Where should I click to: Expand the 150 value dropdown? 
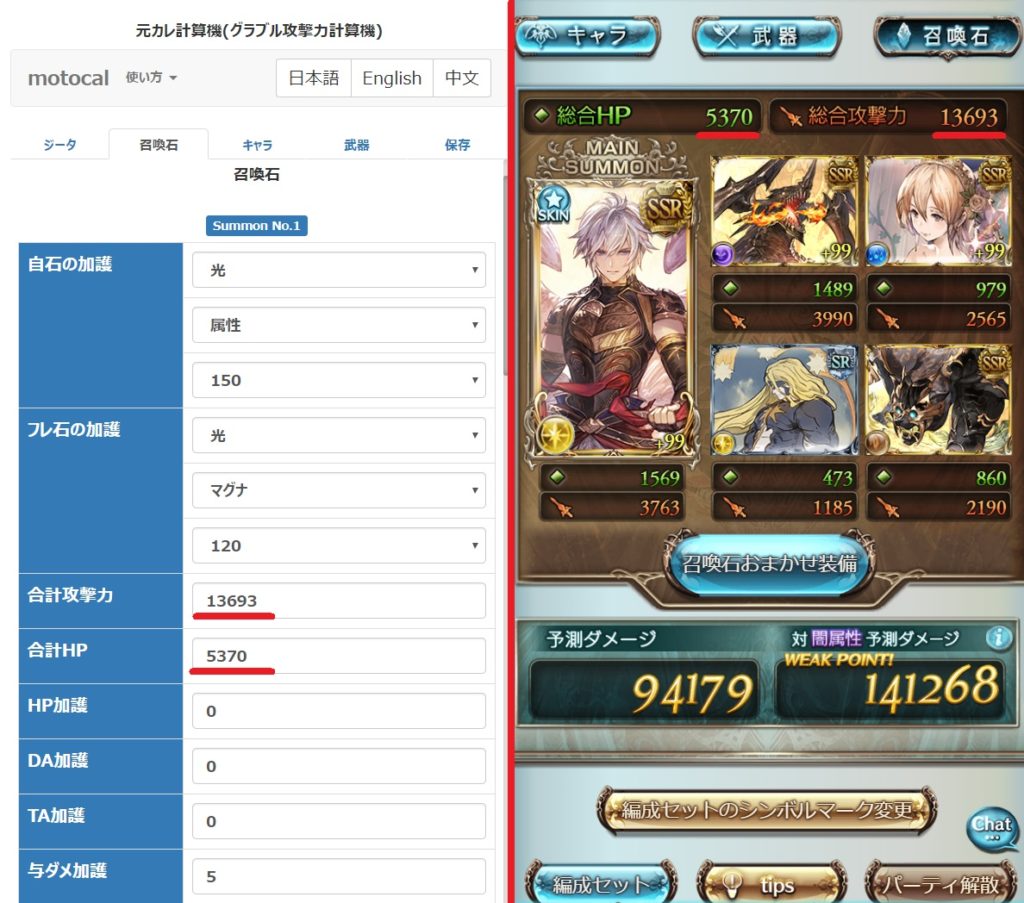[x=339, y=380]
